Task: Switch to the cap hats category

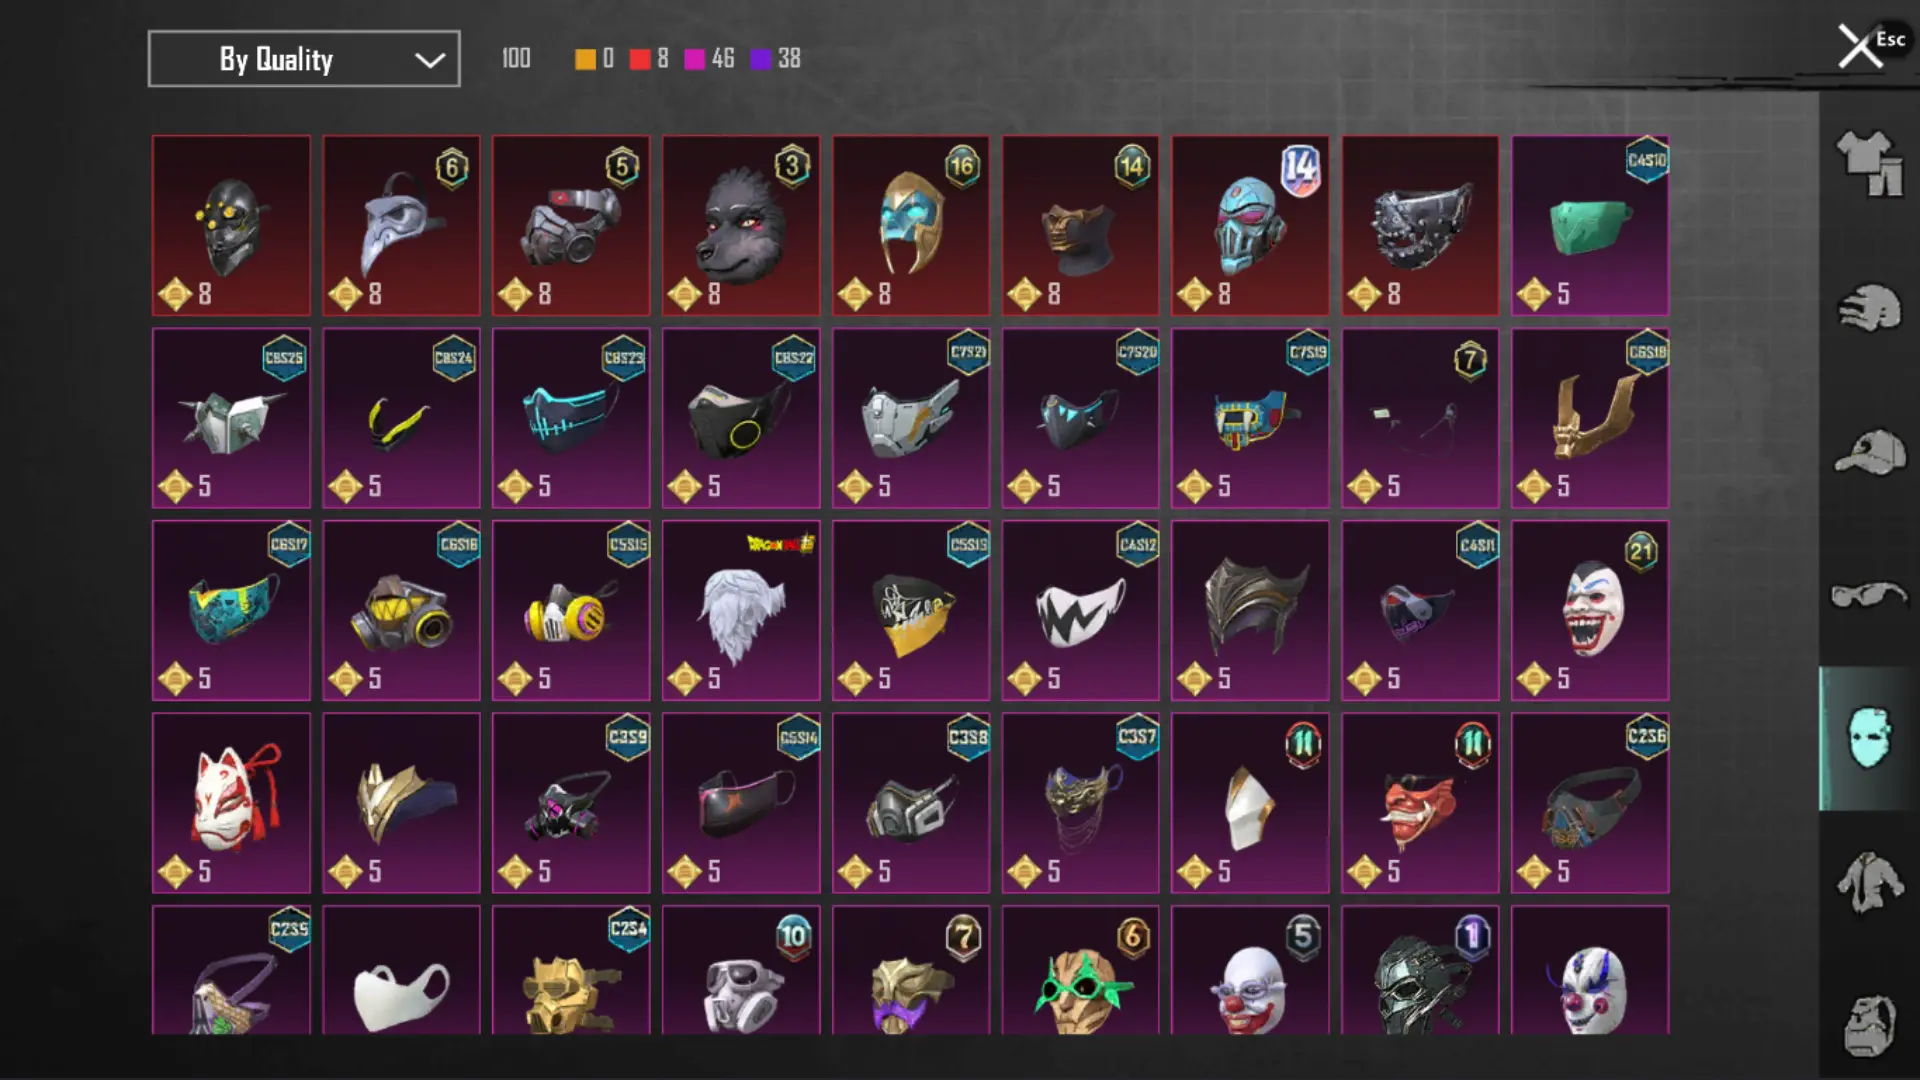Action: point(1868,452)
